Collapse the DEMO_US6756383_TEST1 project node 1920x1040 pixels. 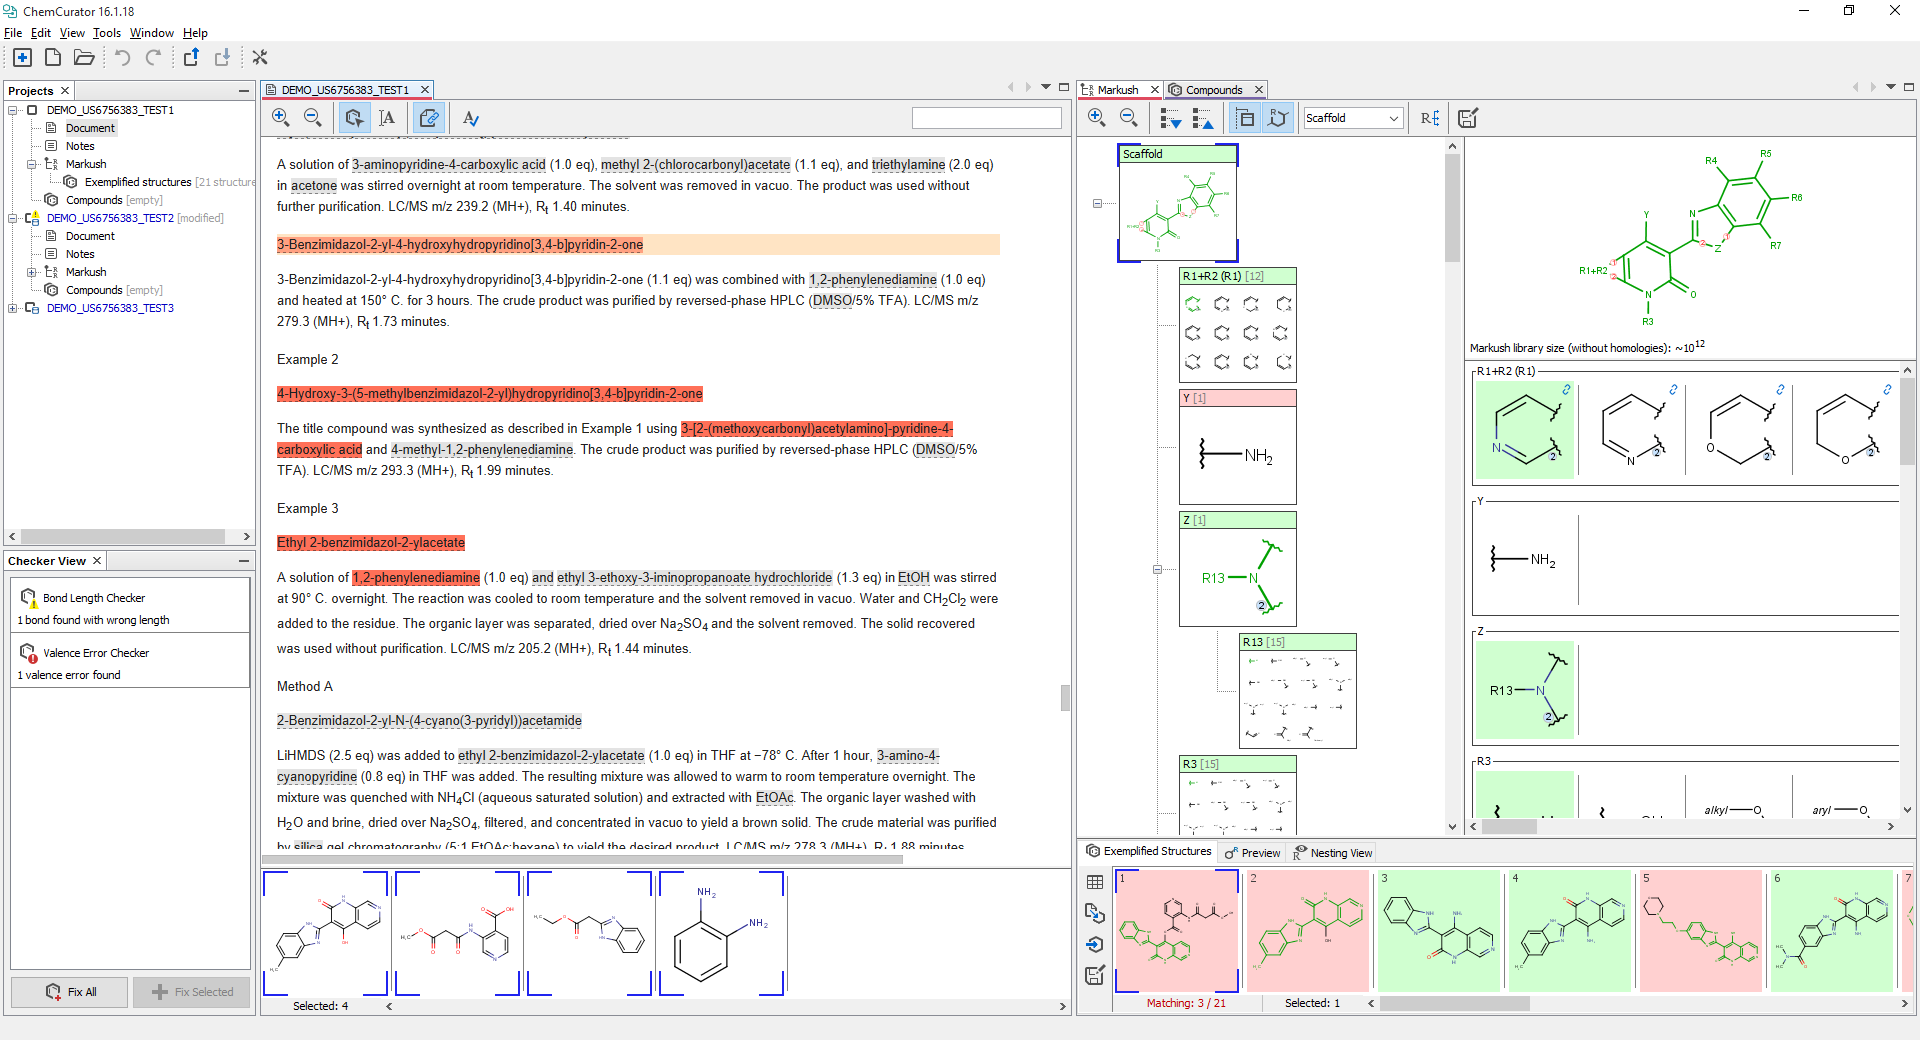[13, 110]
